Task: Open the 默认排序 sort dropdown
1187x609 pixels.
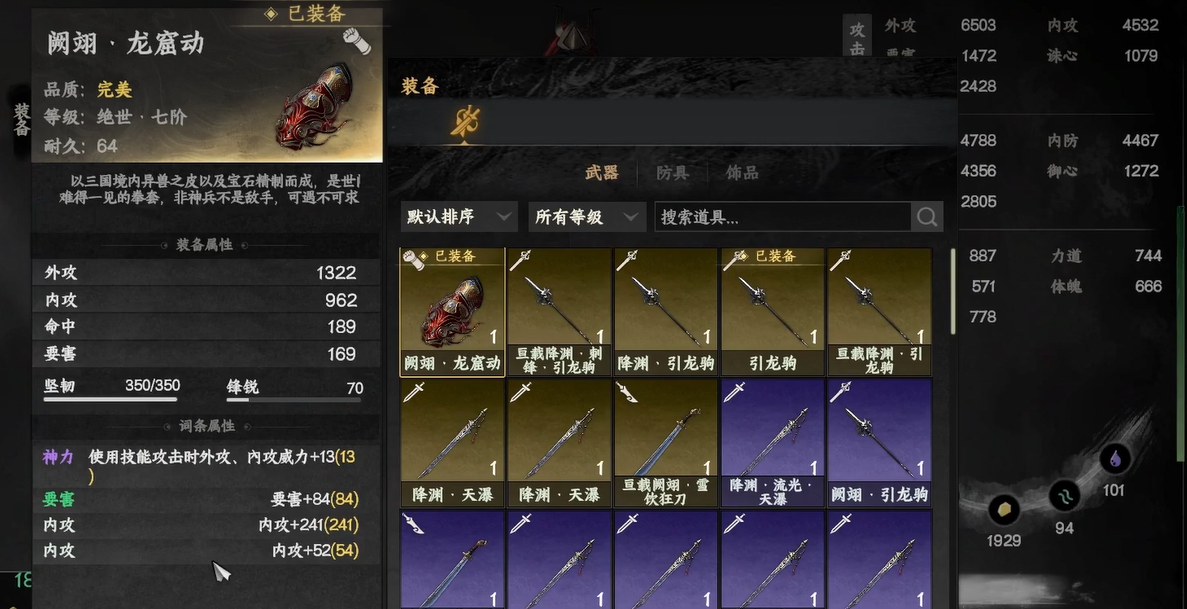Action: [459, 217]
